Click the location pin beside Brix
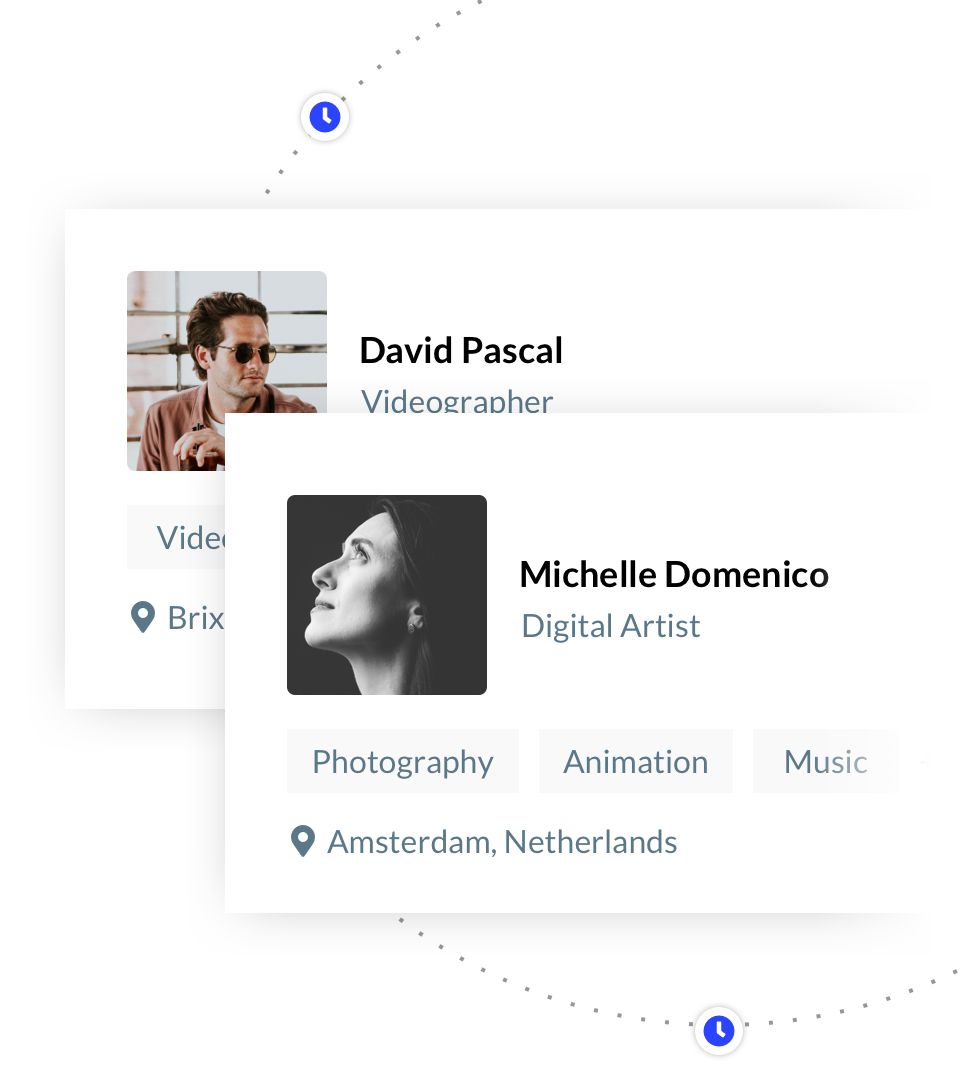Image resolution: width=963 pixels, height=1069 pixels. point(142,617)
